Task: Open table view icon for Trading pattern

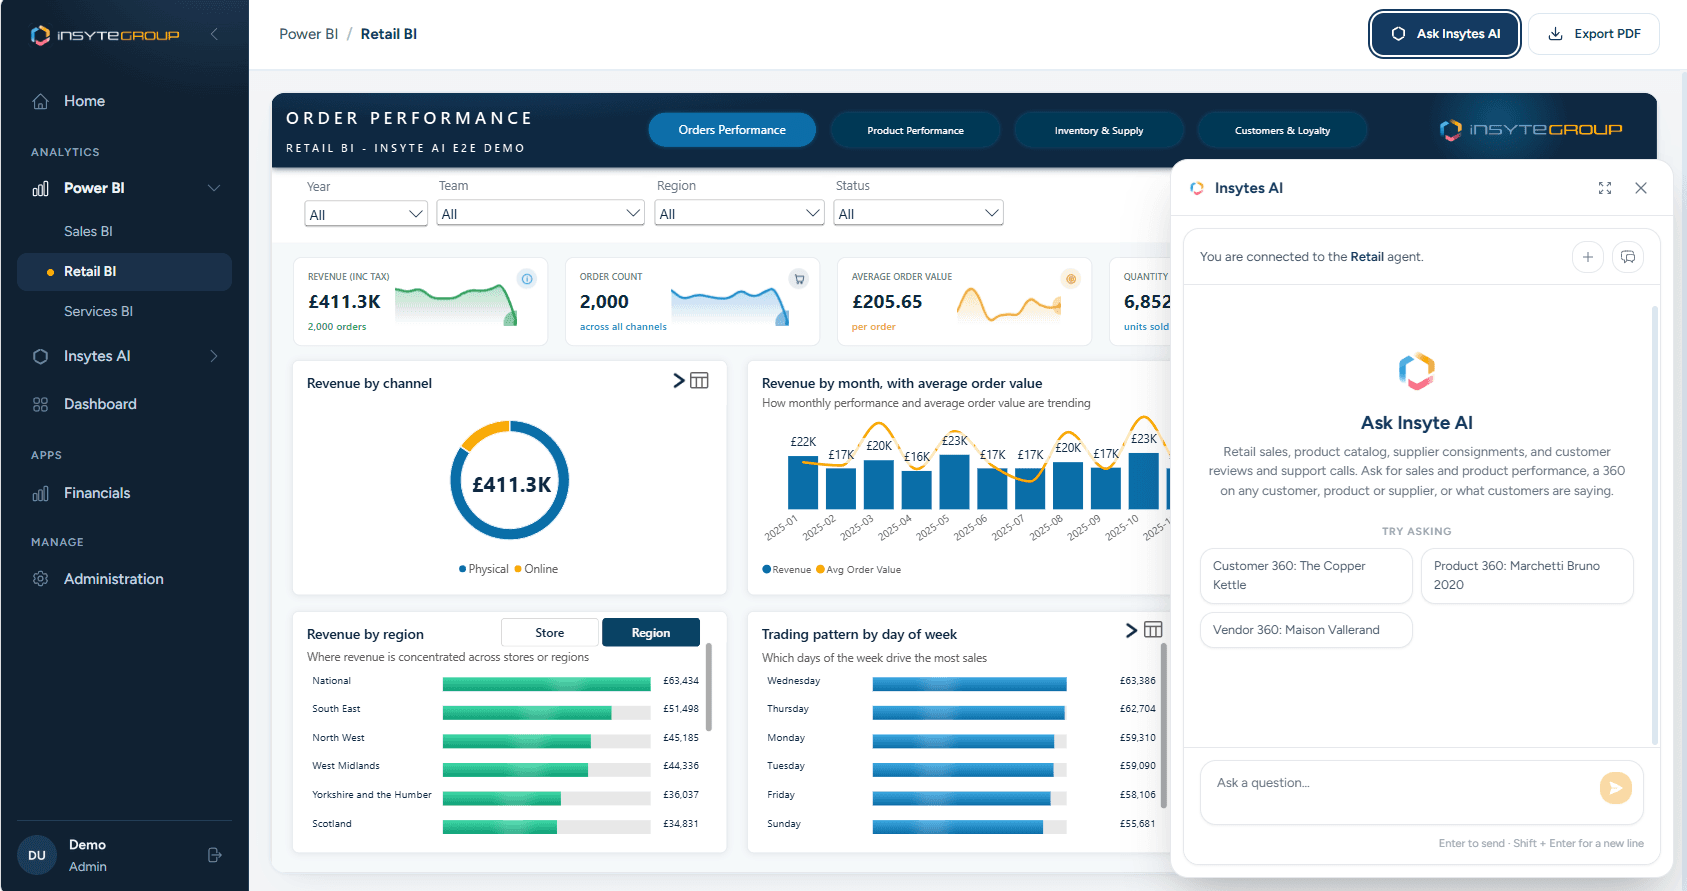Action: point(1153,630)
